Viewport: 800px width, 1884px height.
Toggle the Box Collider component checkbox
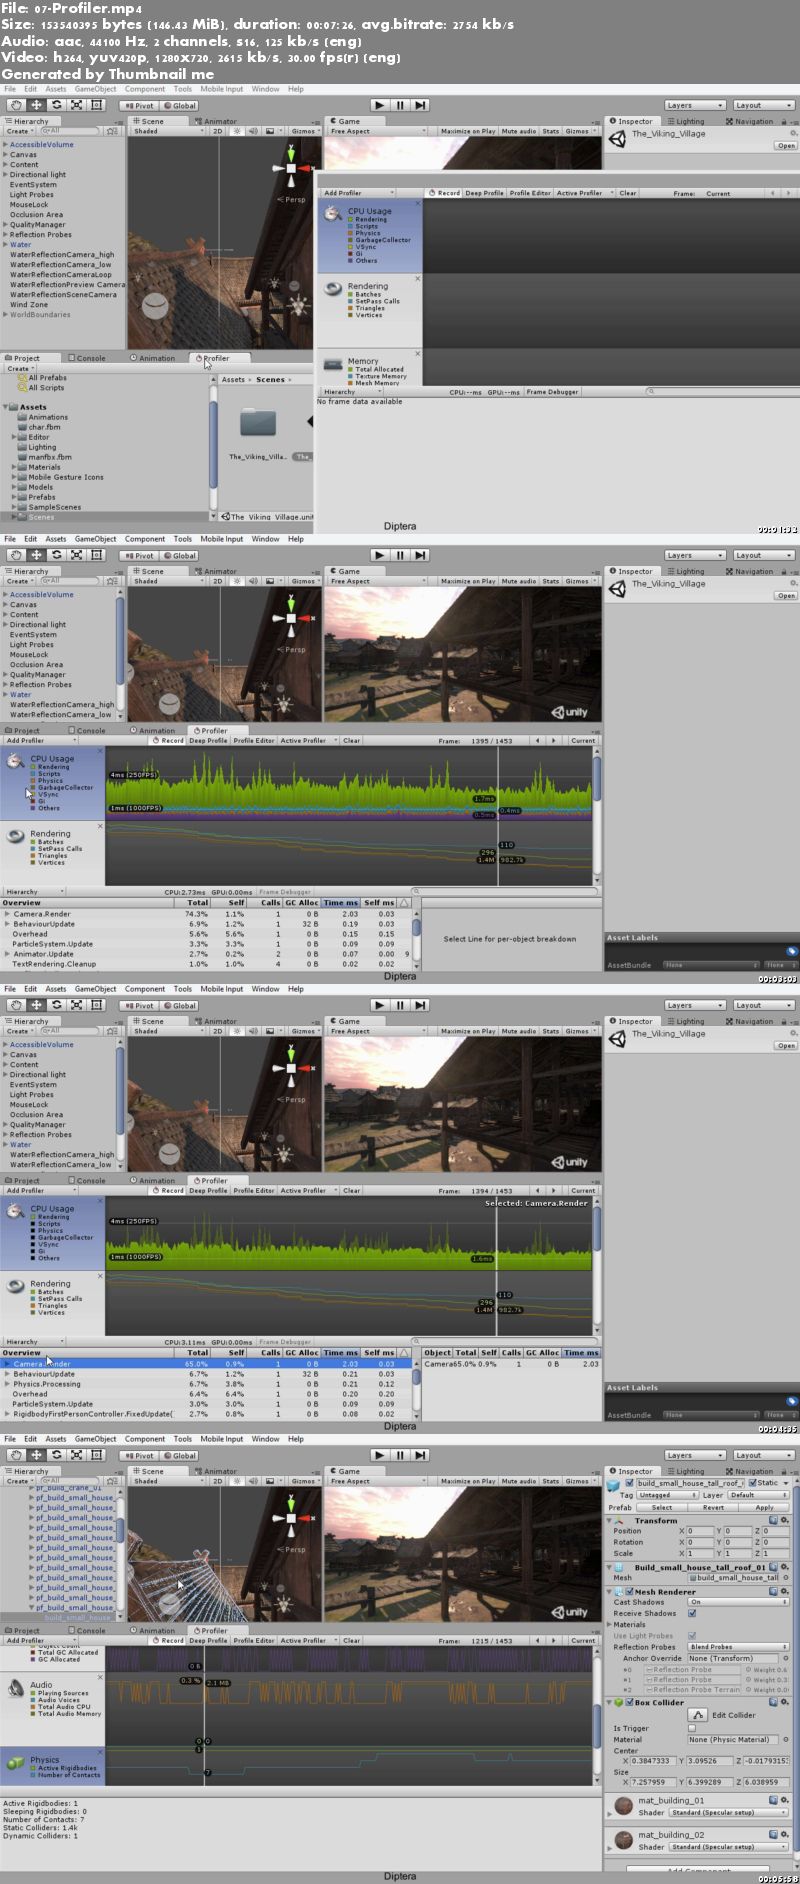629,1702
